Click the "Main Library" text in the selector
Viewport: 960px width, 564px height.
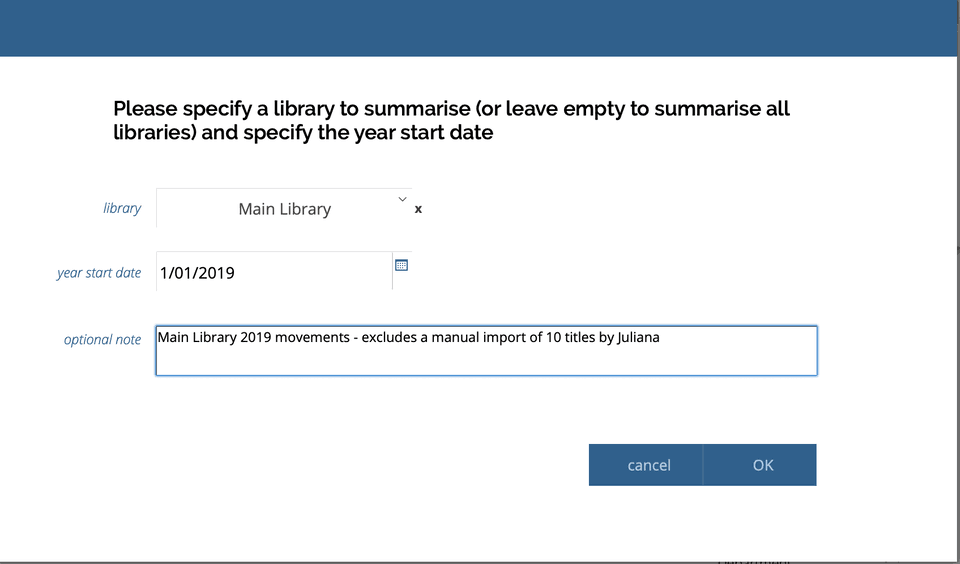(284, 209)
